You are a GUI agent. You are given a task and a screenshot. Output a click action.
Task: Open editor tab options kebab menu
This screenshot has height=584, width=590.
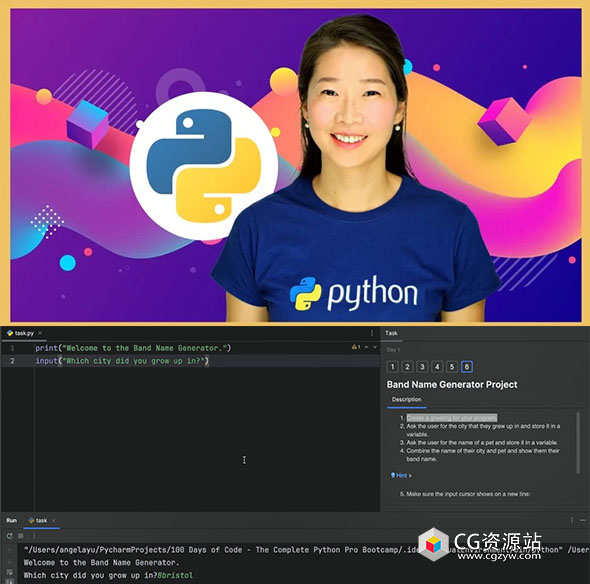tap(372, 333)
